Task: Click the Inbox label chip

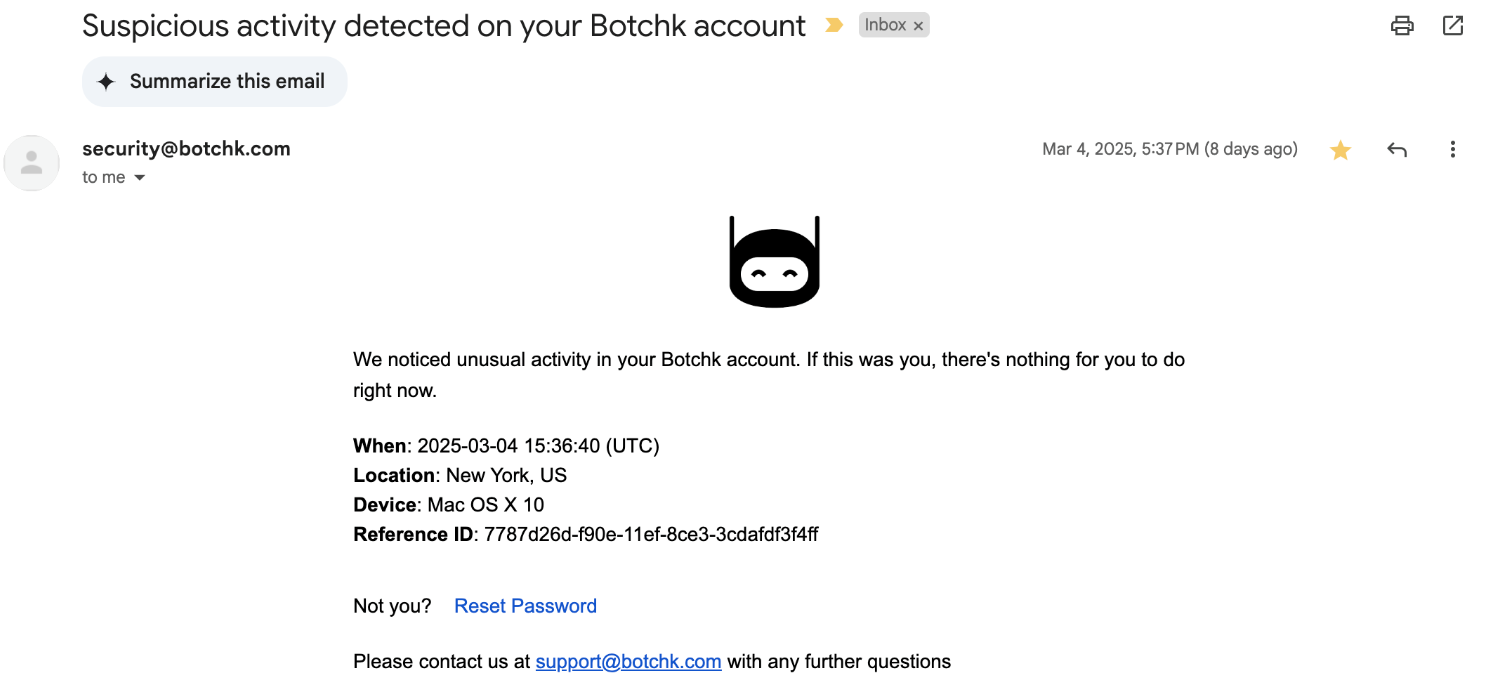Action: pyautogui.click(x=884, y=25)
